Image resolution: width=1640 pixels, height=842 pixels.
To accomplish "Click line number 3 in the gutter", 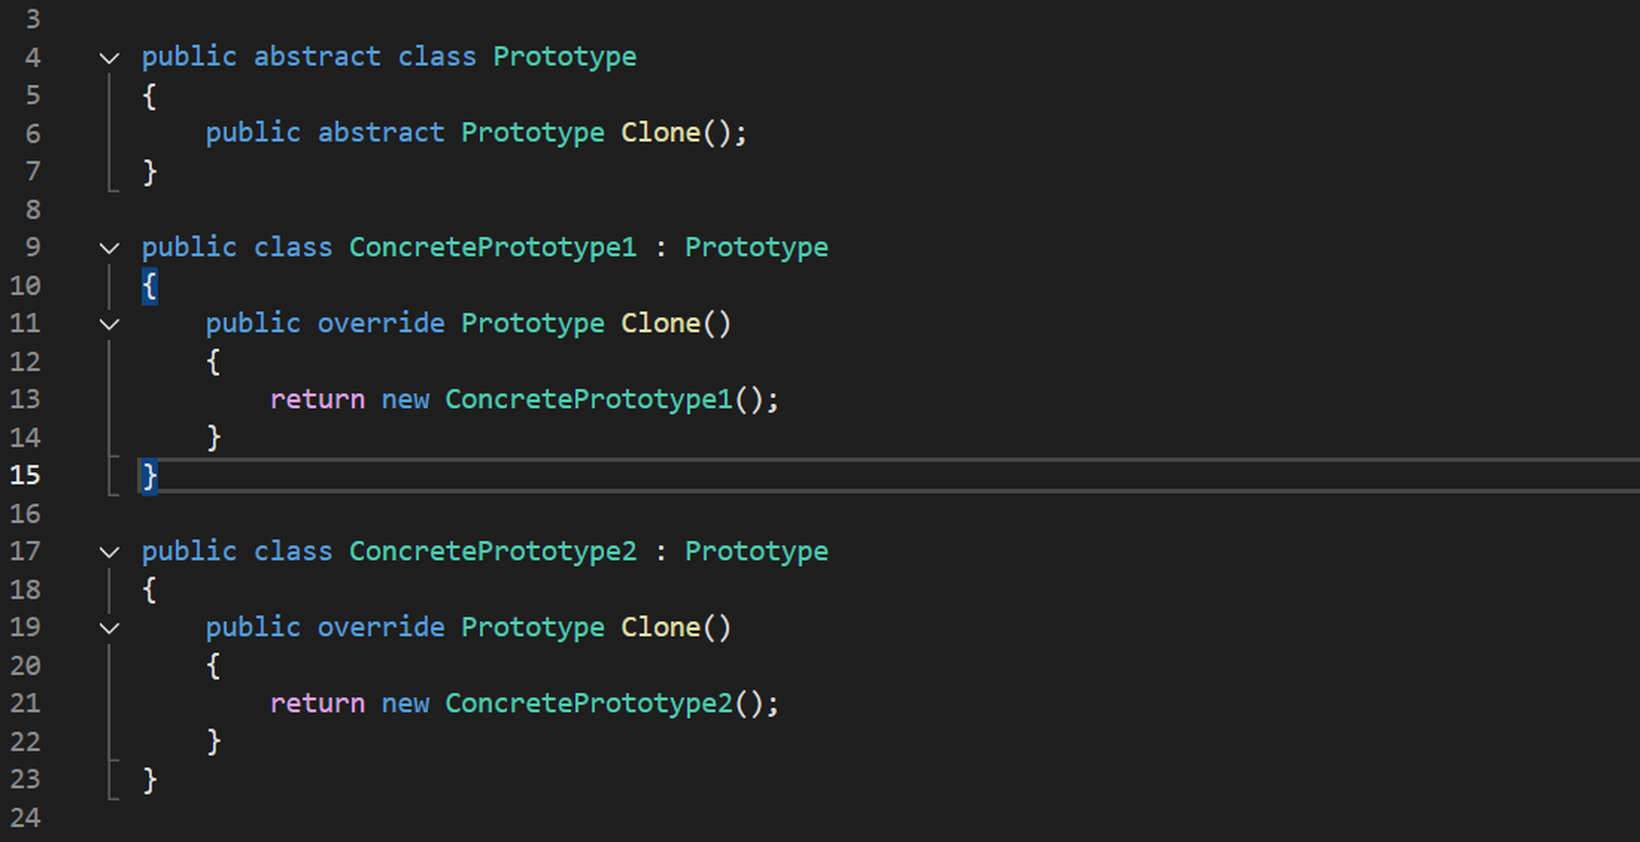I will click(33, 19).
